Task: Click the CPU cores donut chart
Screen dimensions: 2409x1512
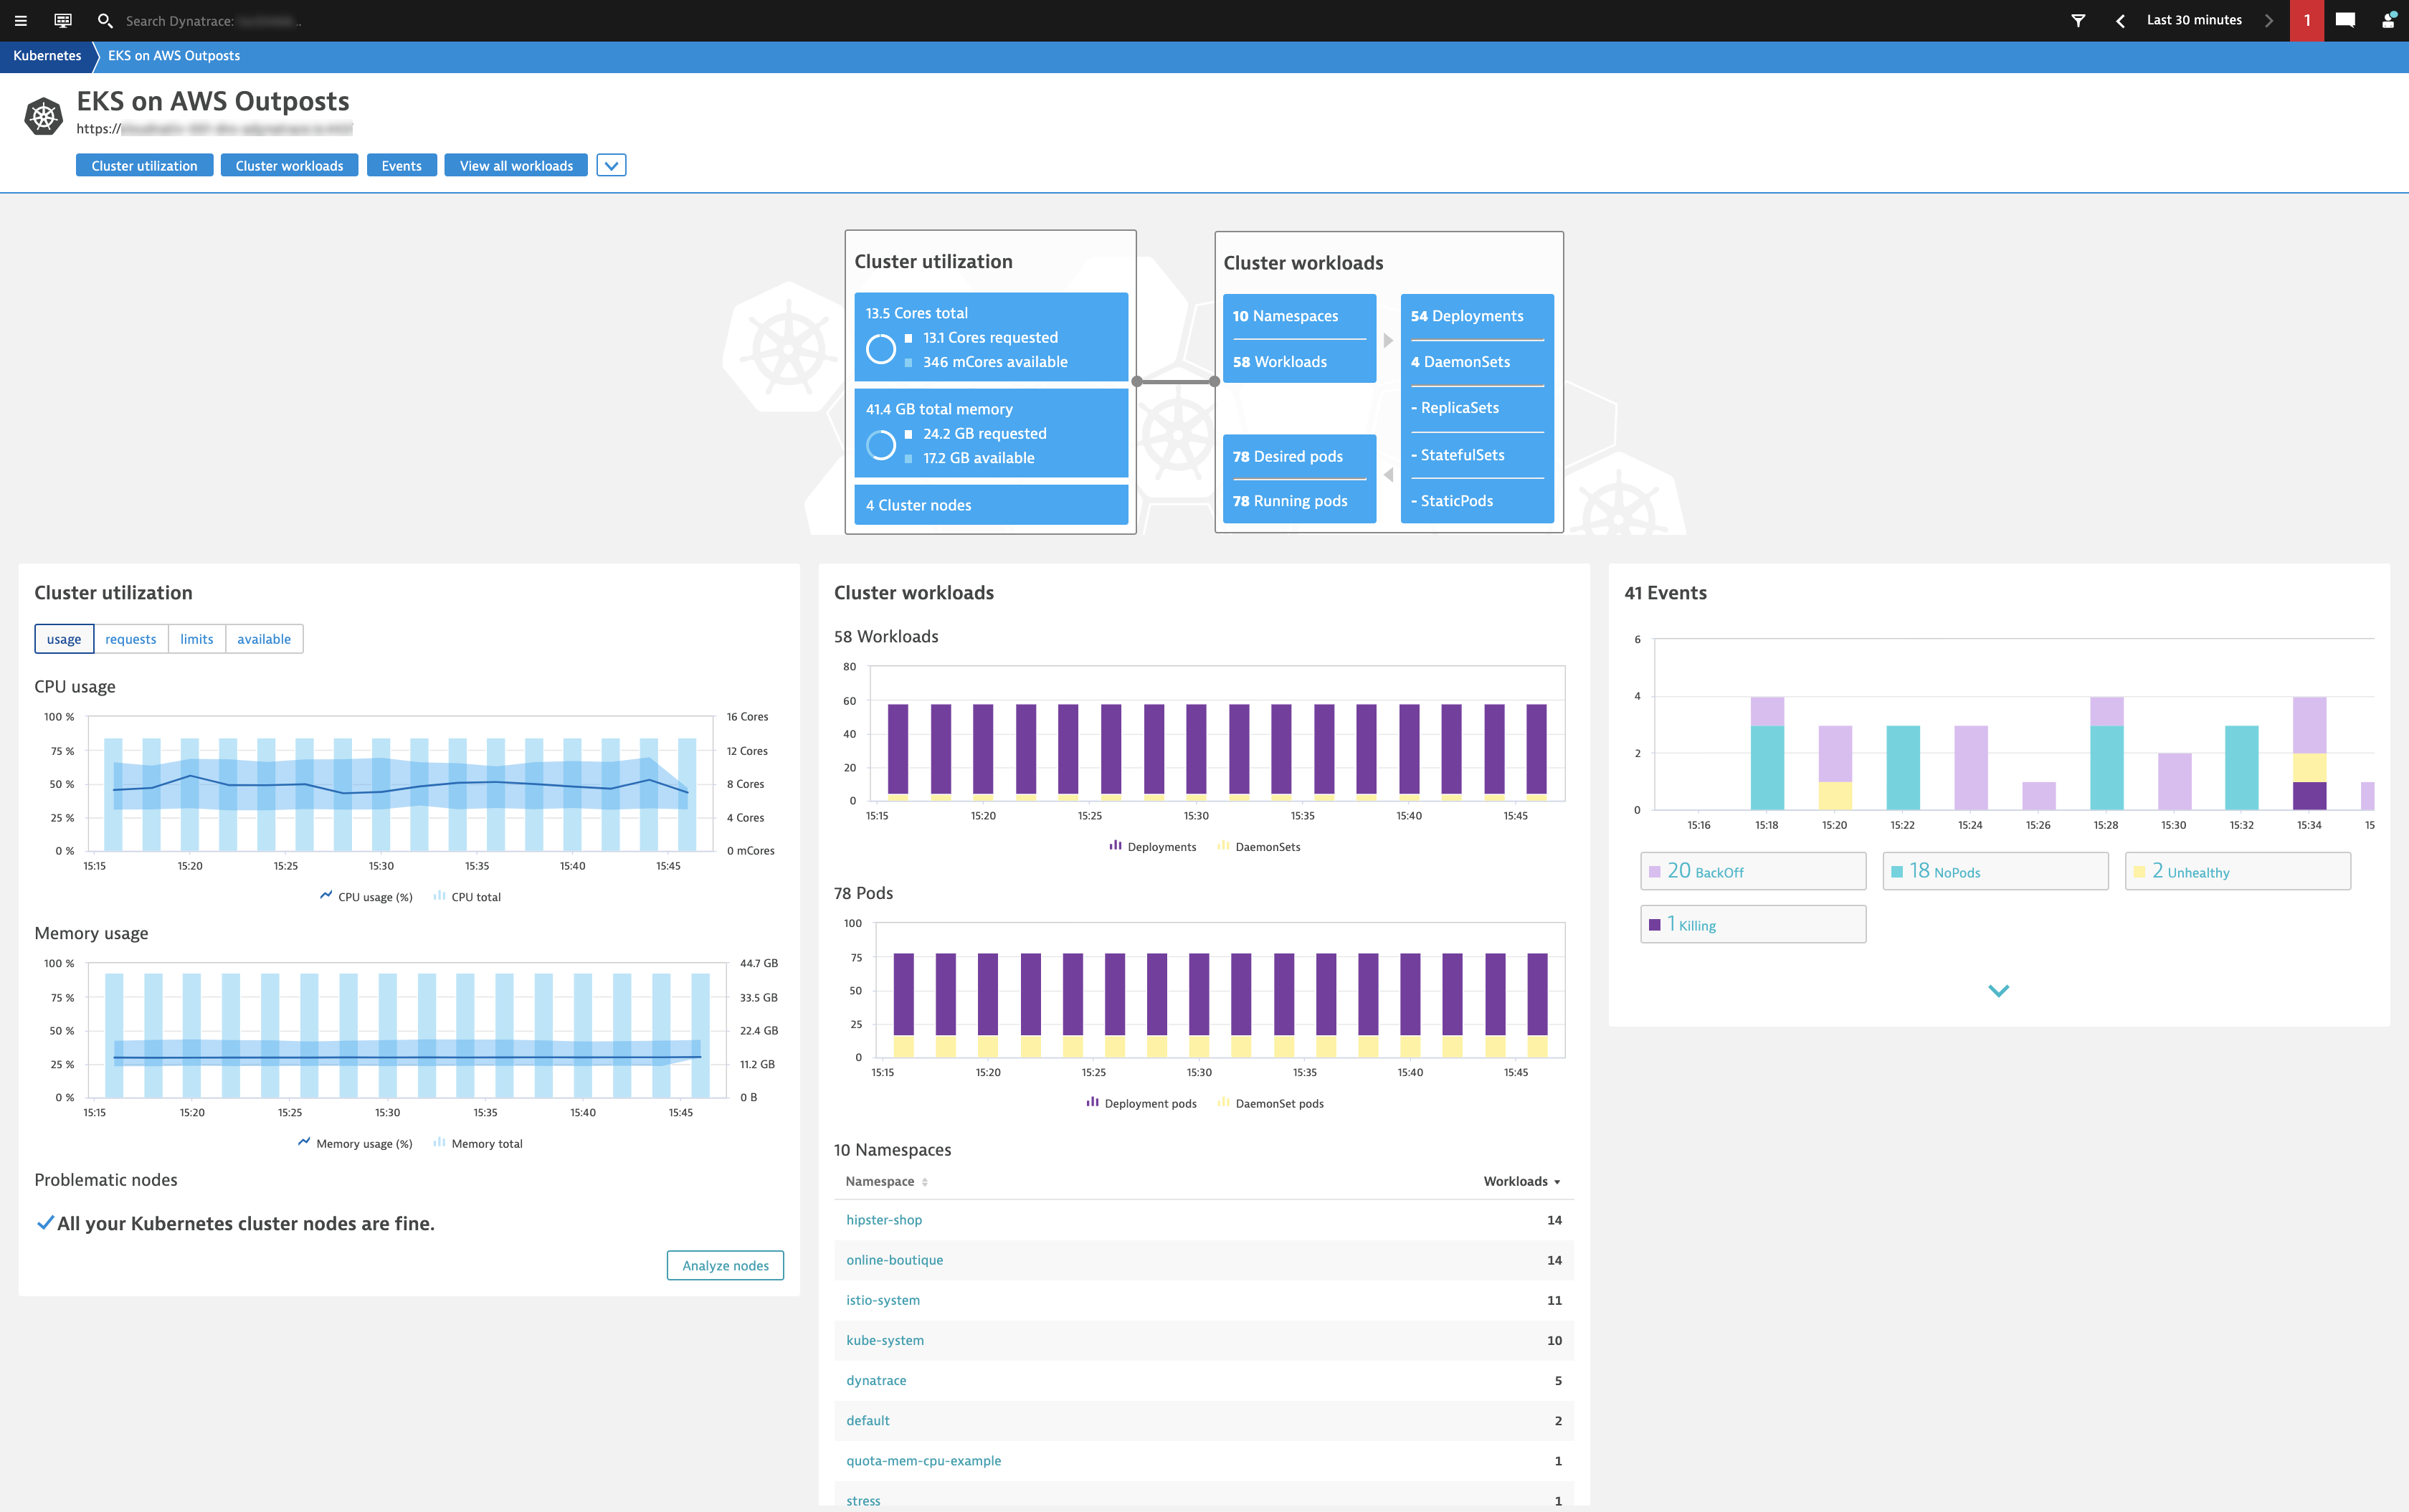Action: tap(880, 349)
